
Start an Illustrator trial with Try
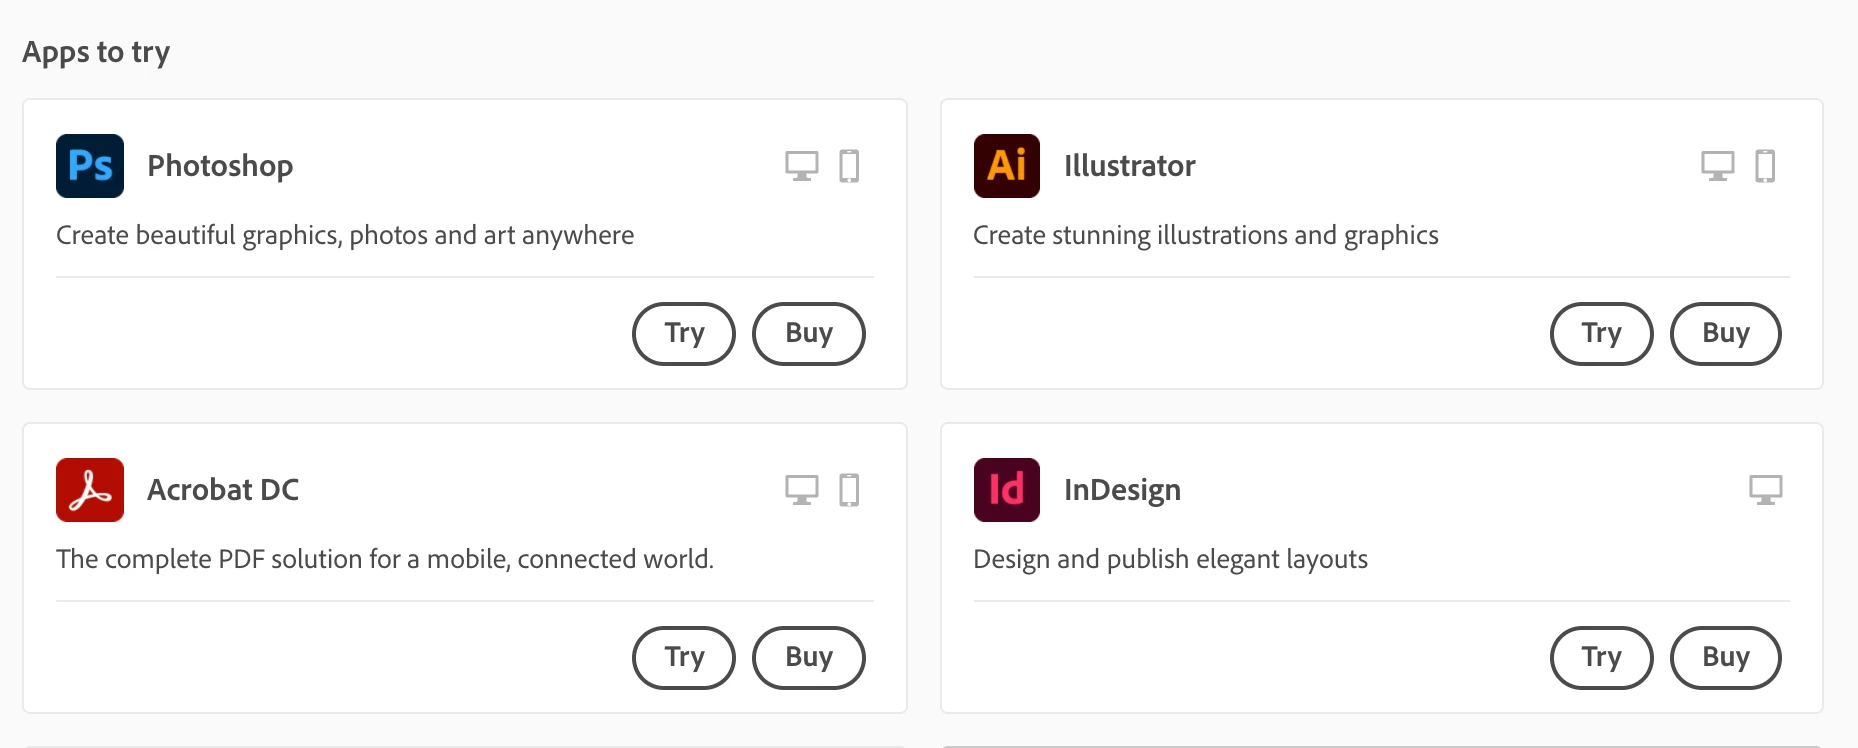coord(1602,334)
